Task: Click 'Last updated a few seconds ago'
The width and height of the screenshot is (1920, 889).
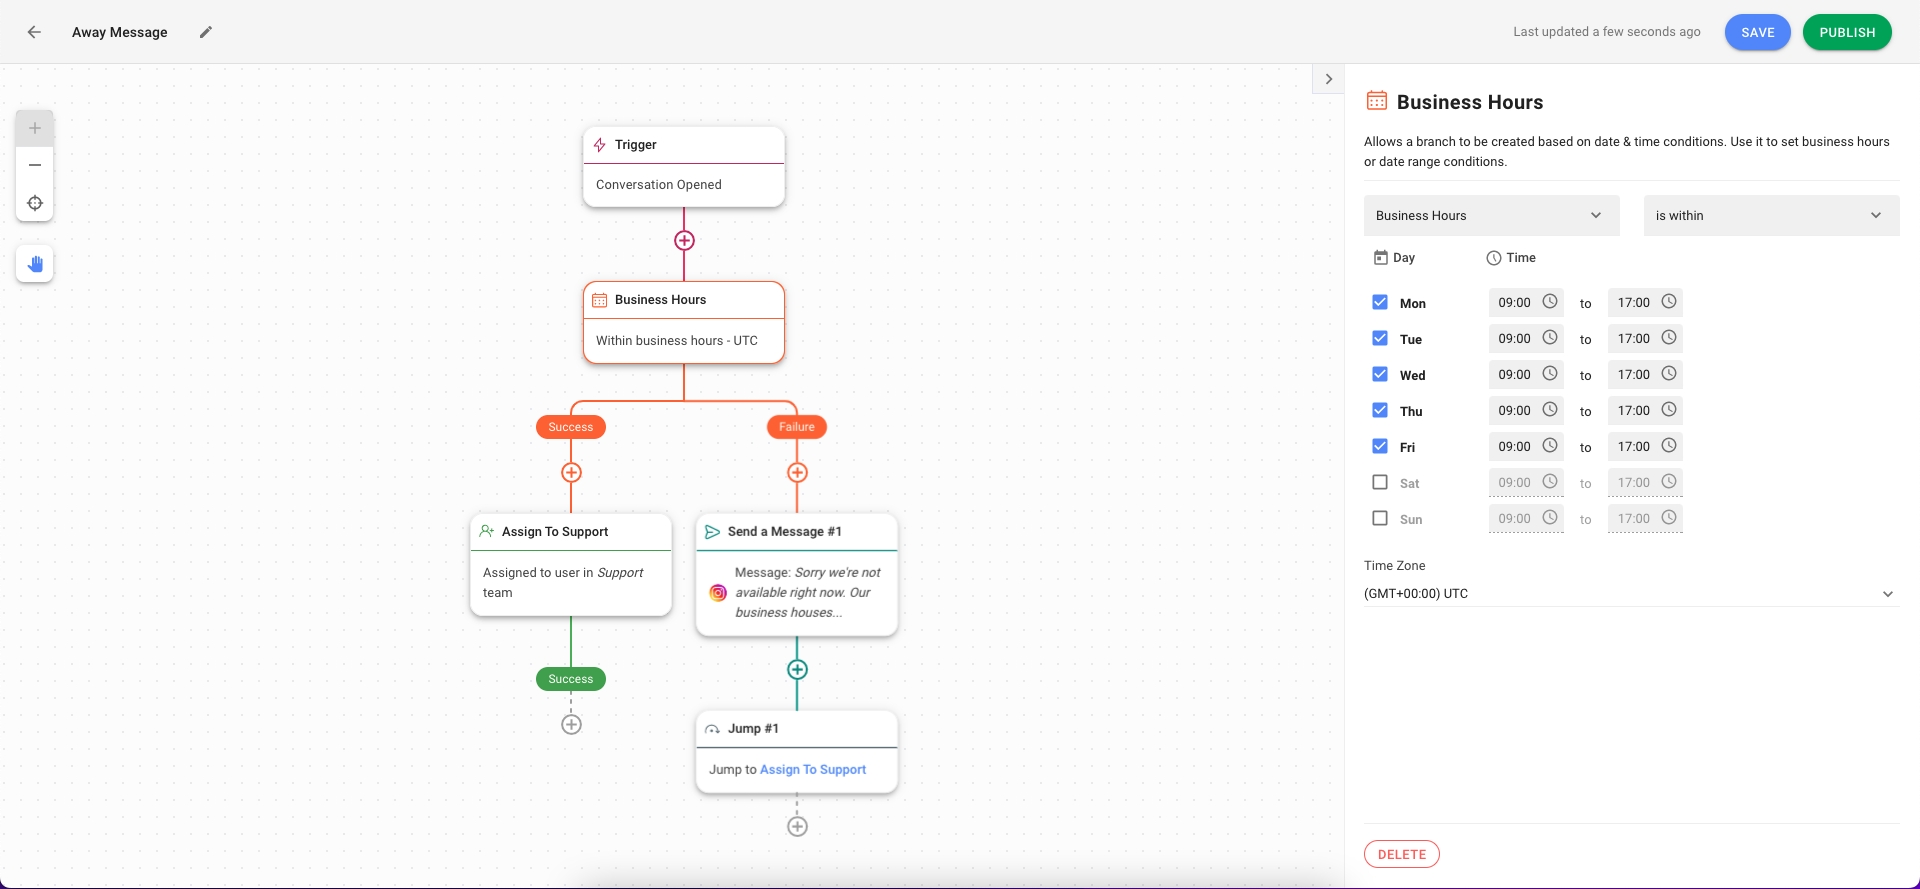Action: coord(1607,32)
